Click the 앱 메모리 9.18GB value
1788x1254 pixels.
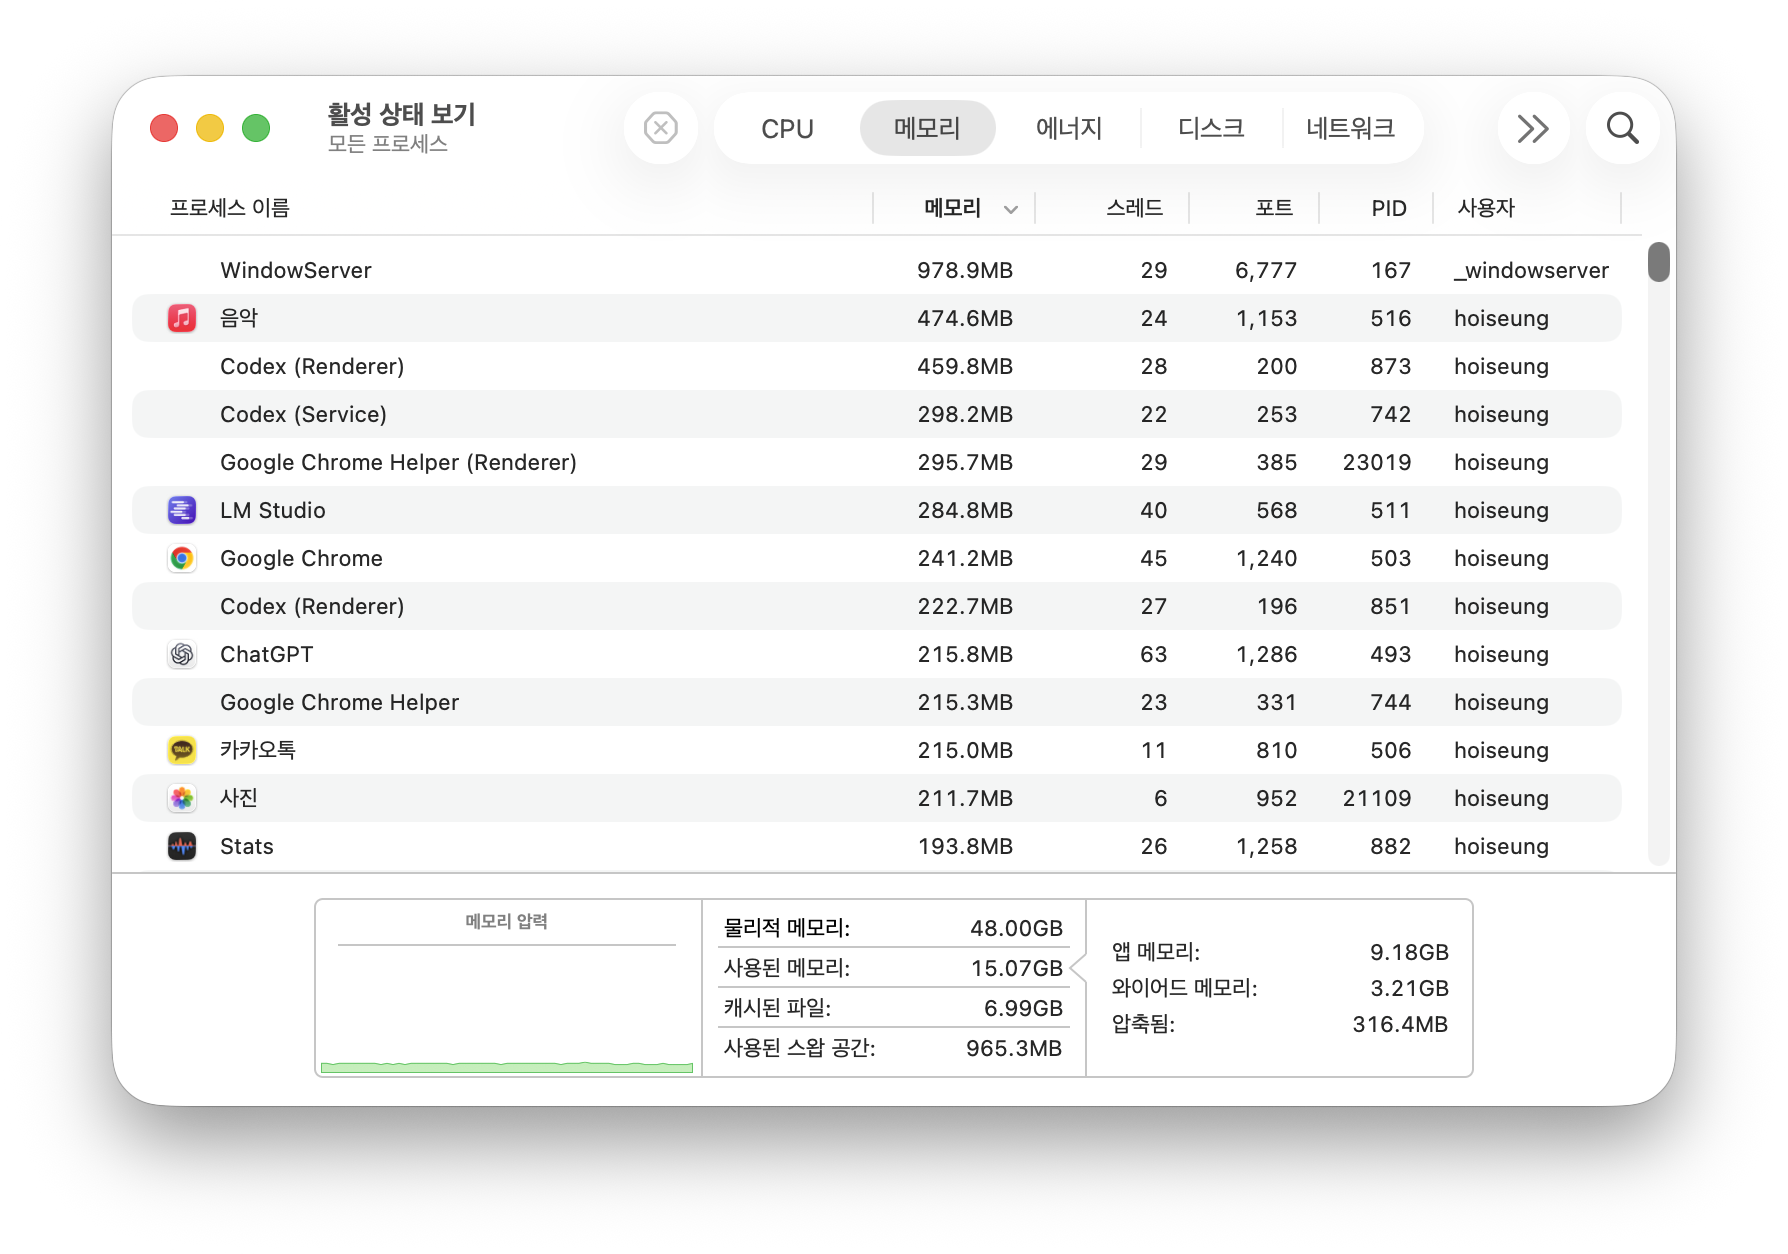pyautogui.click(x=1409, y=952)
